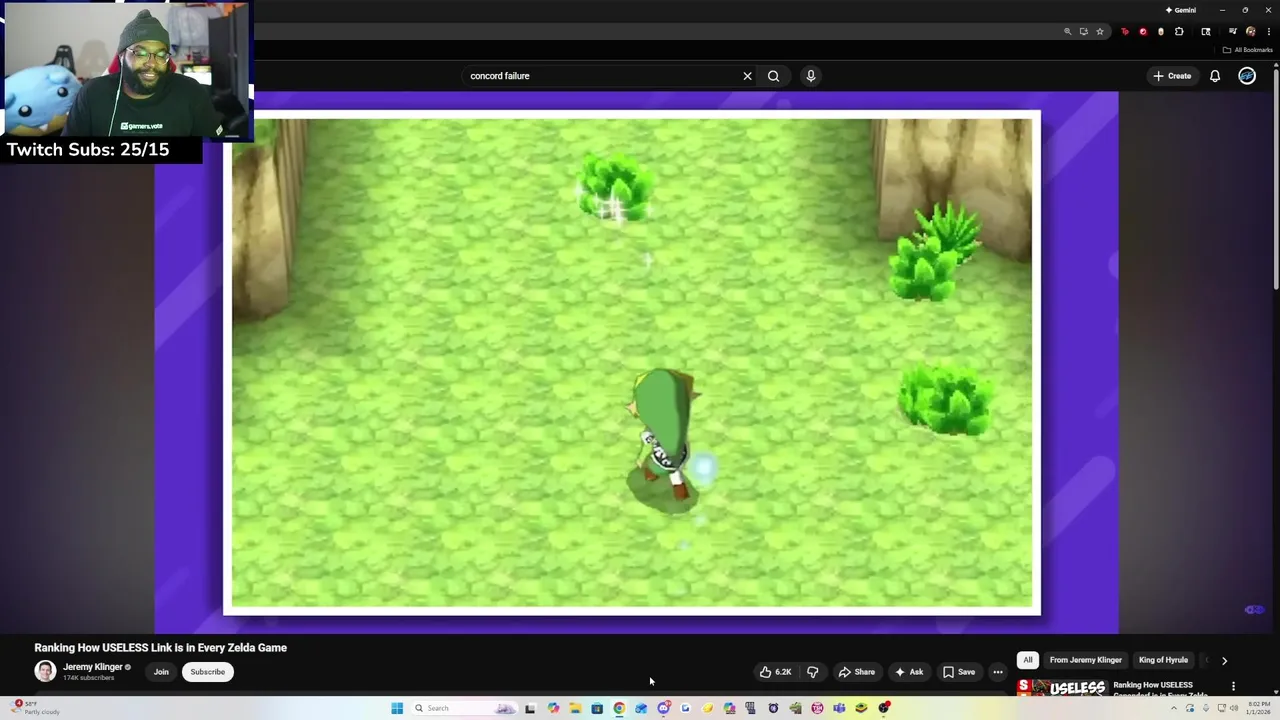Open the Chrome extensions puzzle icon
Image resolution: width=1280 pixels, height=720 pixels.
(x=1179, y=32)
